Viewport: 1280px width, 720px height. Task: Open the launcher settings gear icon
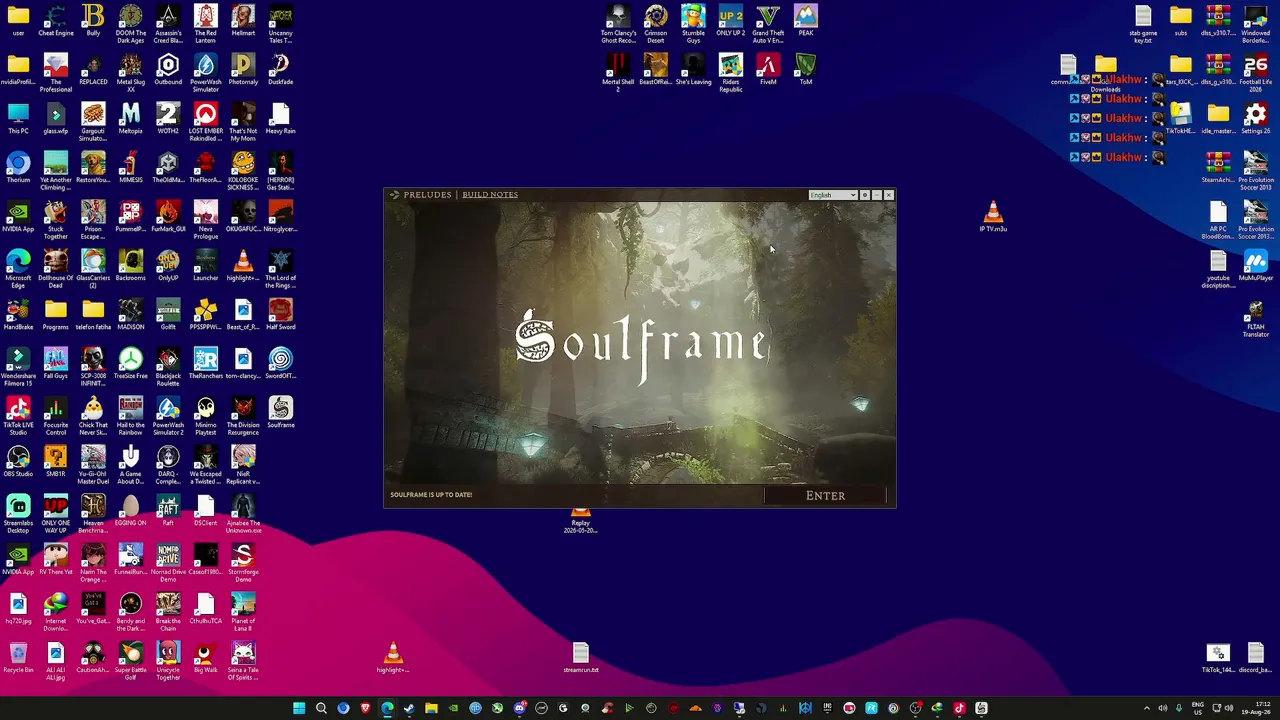tap(865, 195)
